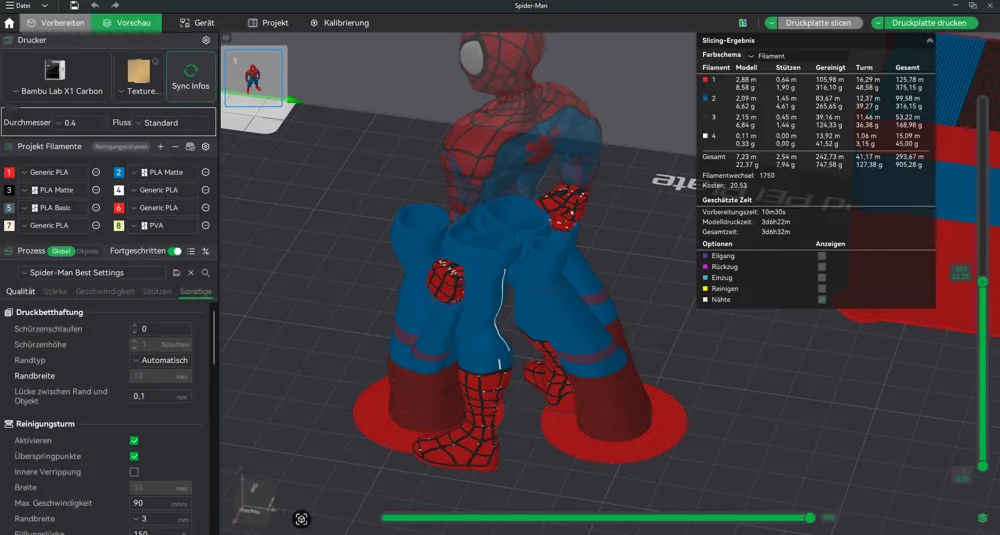Show Eilgang moves checkbox

[x=821, y=256]
